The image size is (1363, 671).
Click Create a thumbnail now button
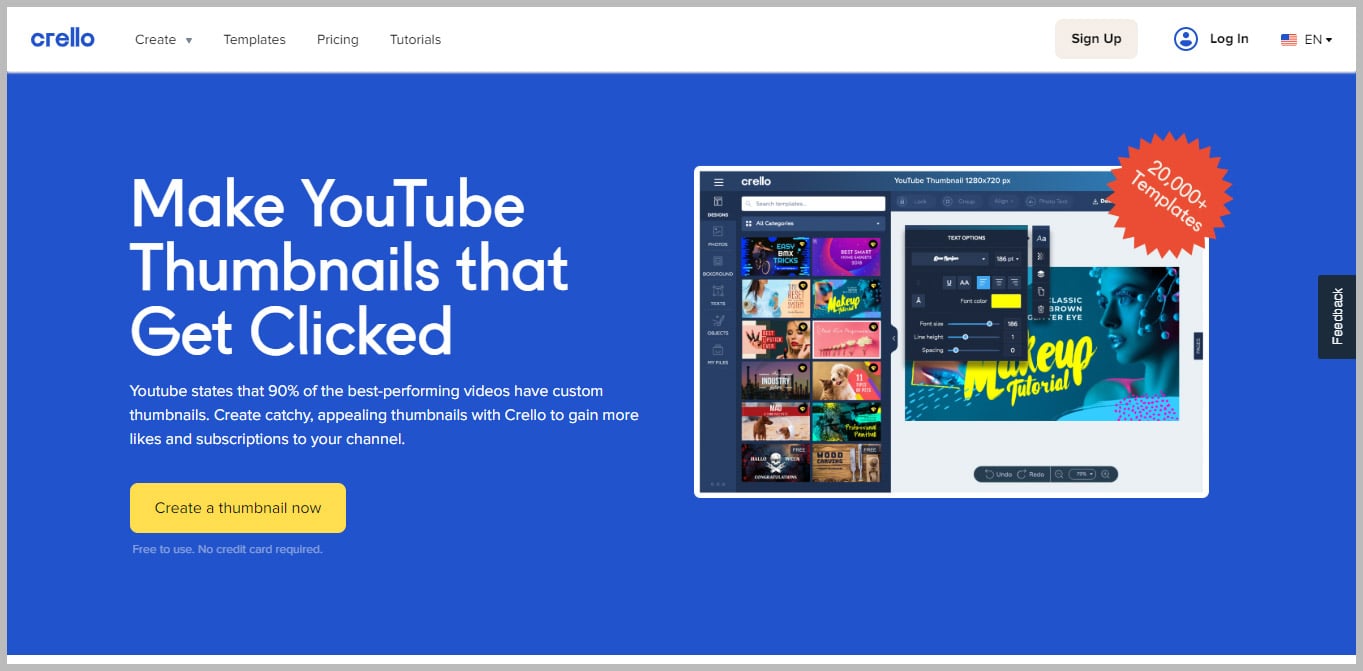click(x=238, y=508)
